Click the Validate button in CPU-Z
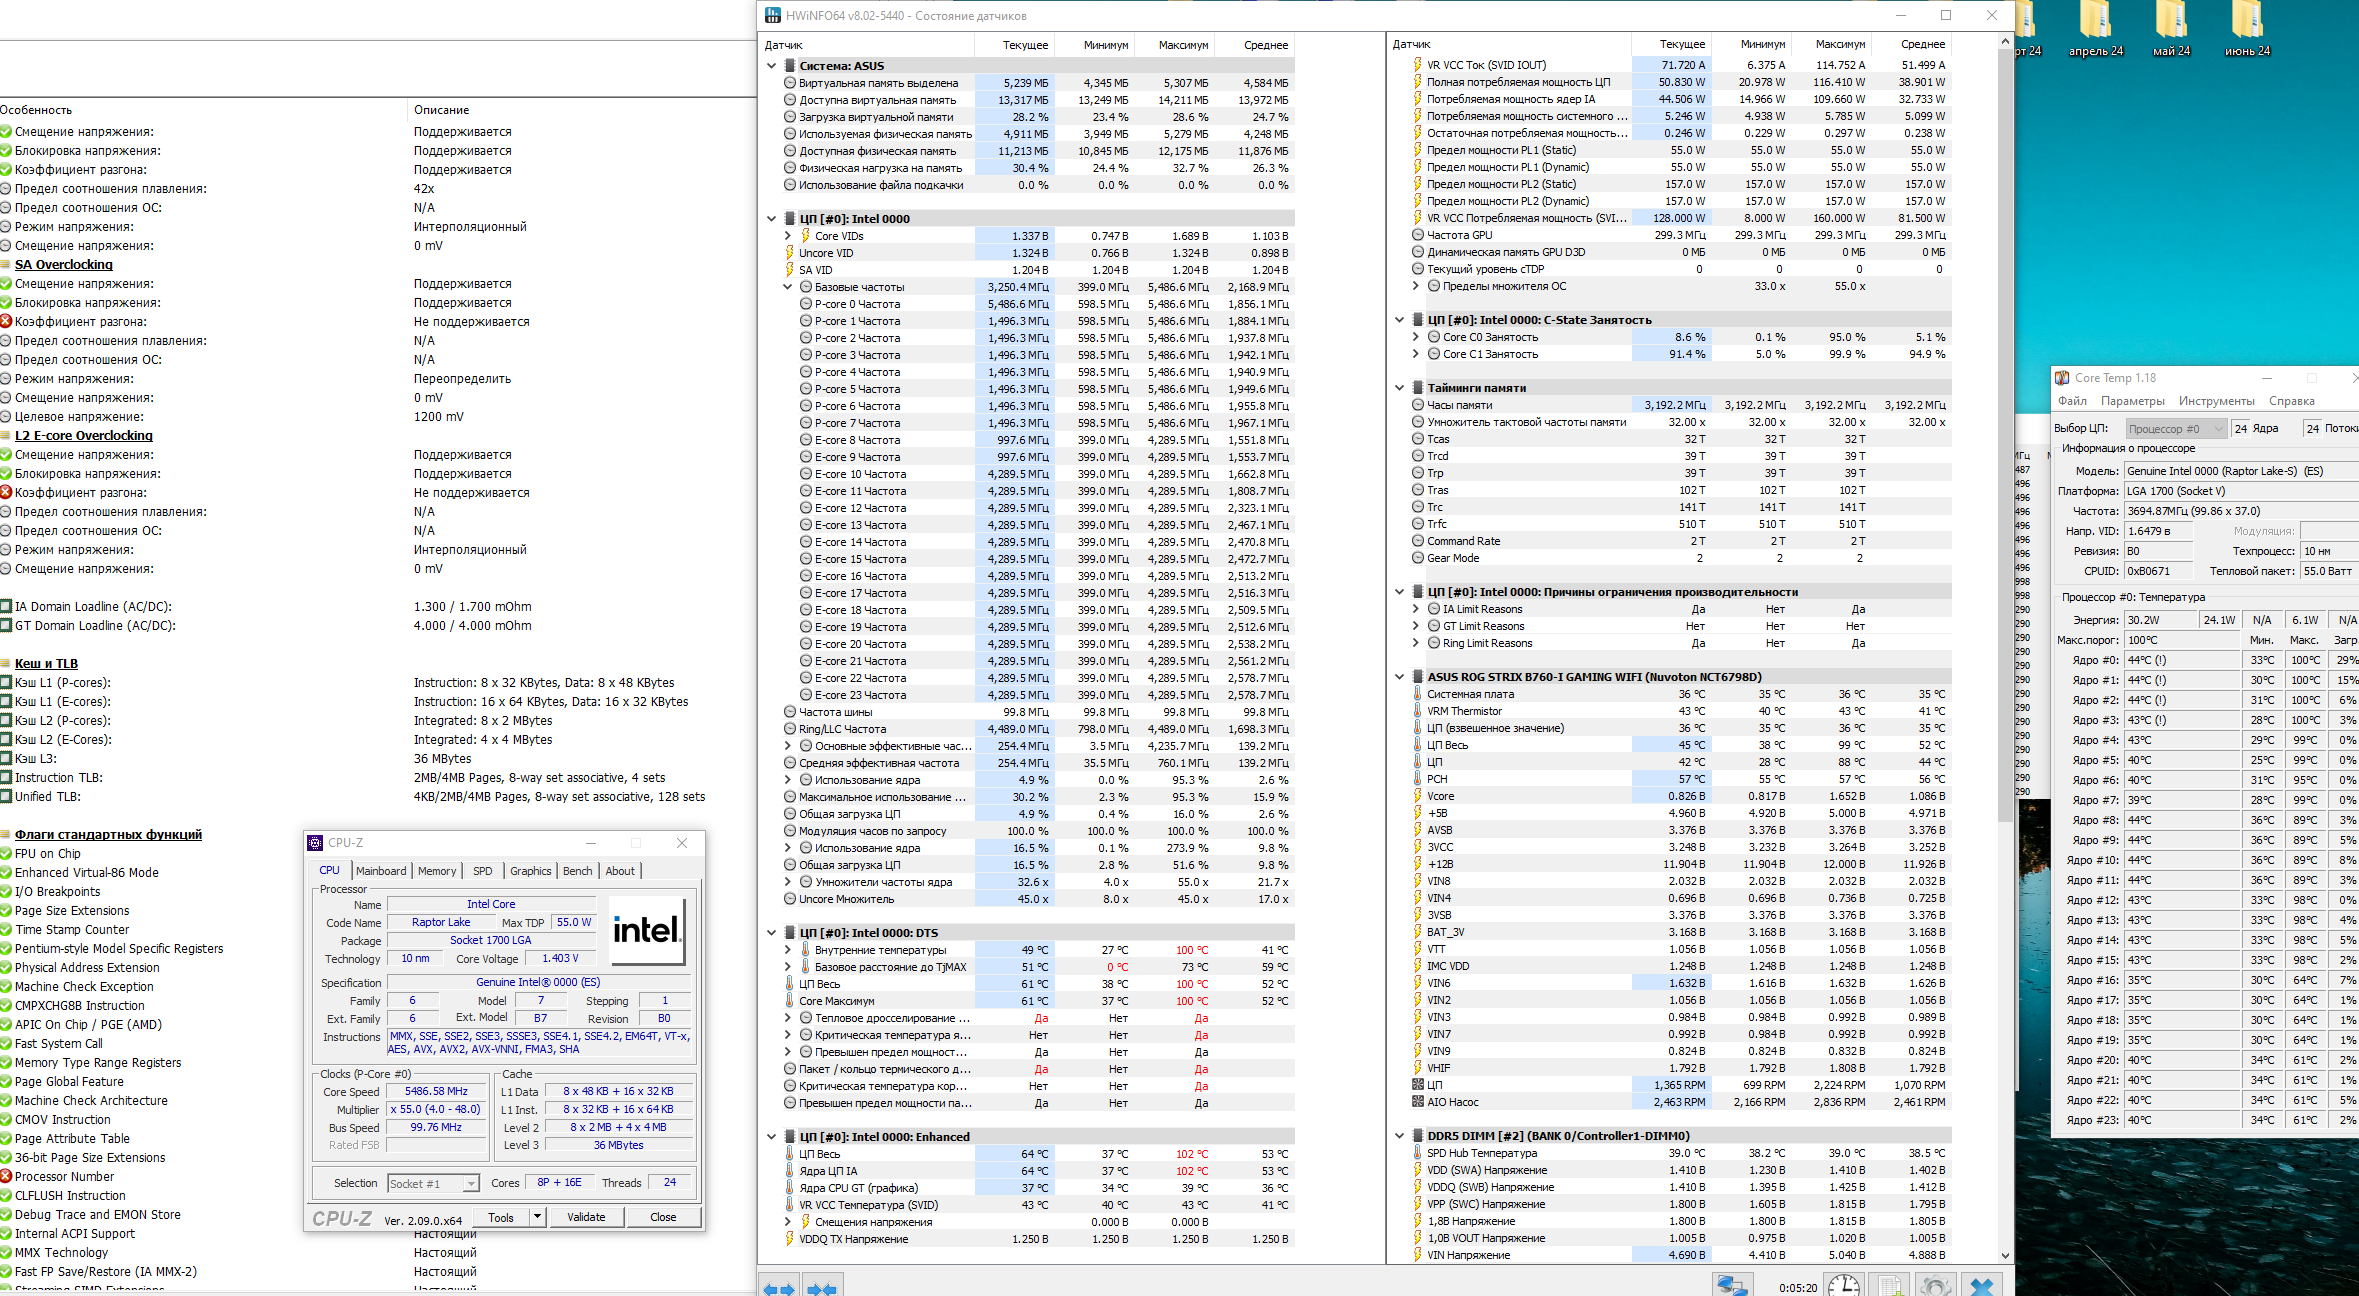 586,1217
